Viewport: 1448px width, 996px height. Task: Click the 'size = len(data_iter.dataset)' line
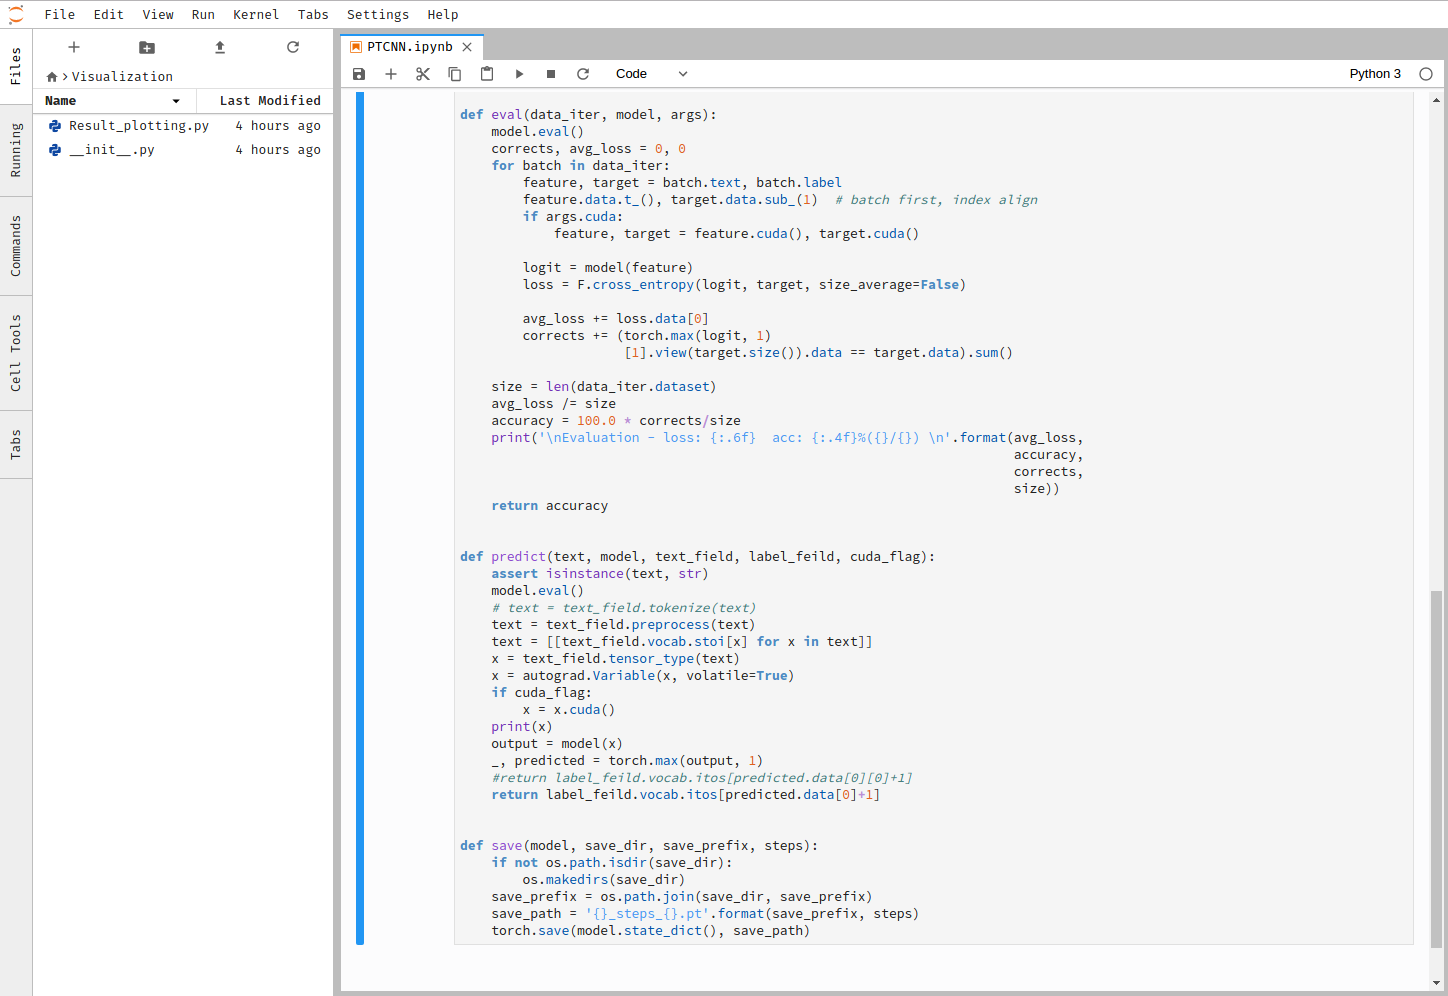point(603,387)
